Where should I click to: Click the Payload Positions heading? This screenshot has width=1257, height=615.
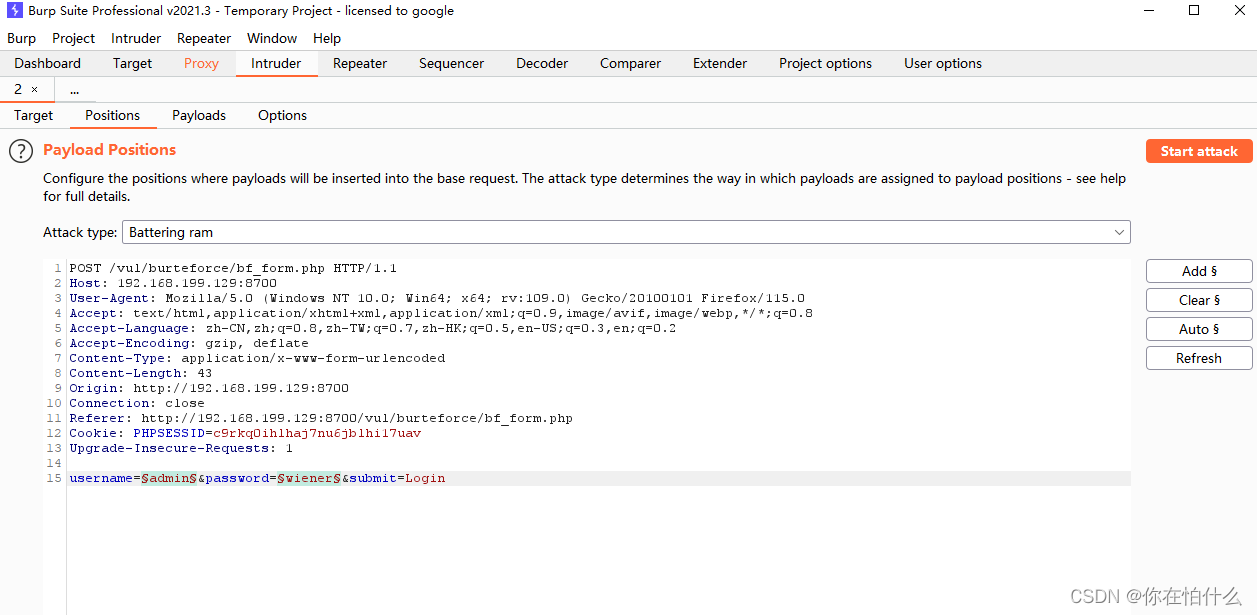point(109,150)
